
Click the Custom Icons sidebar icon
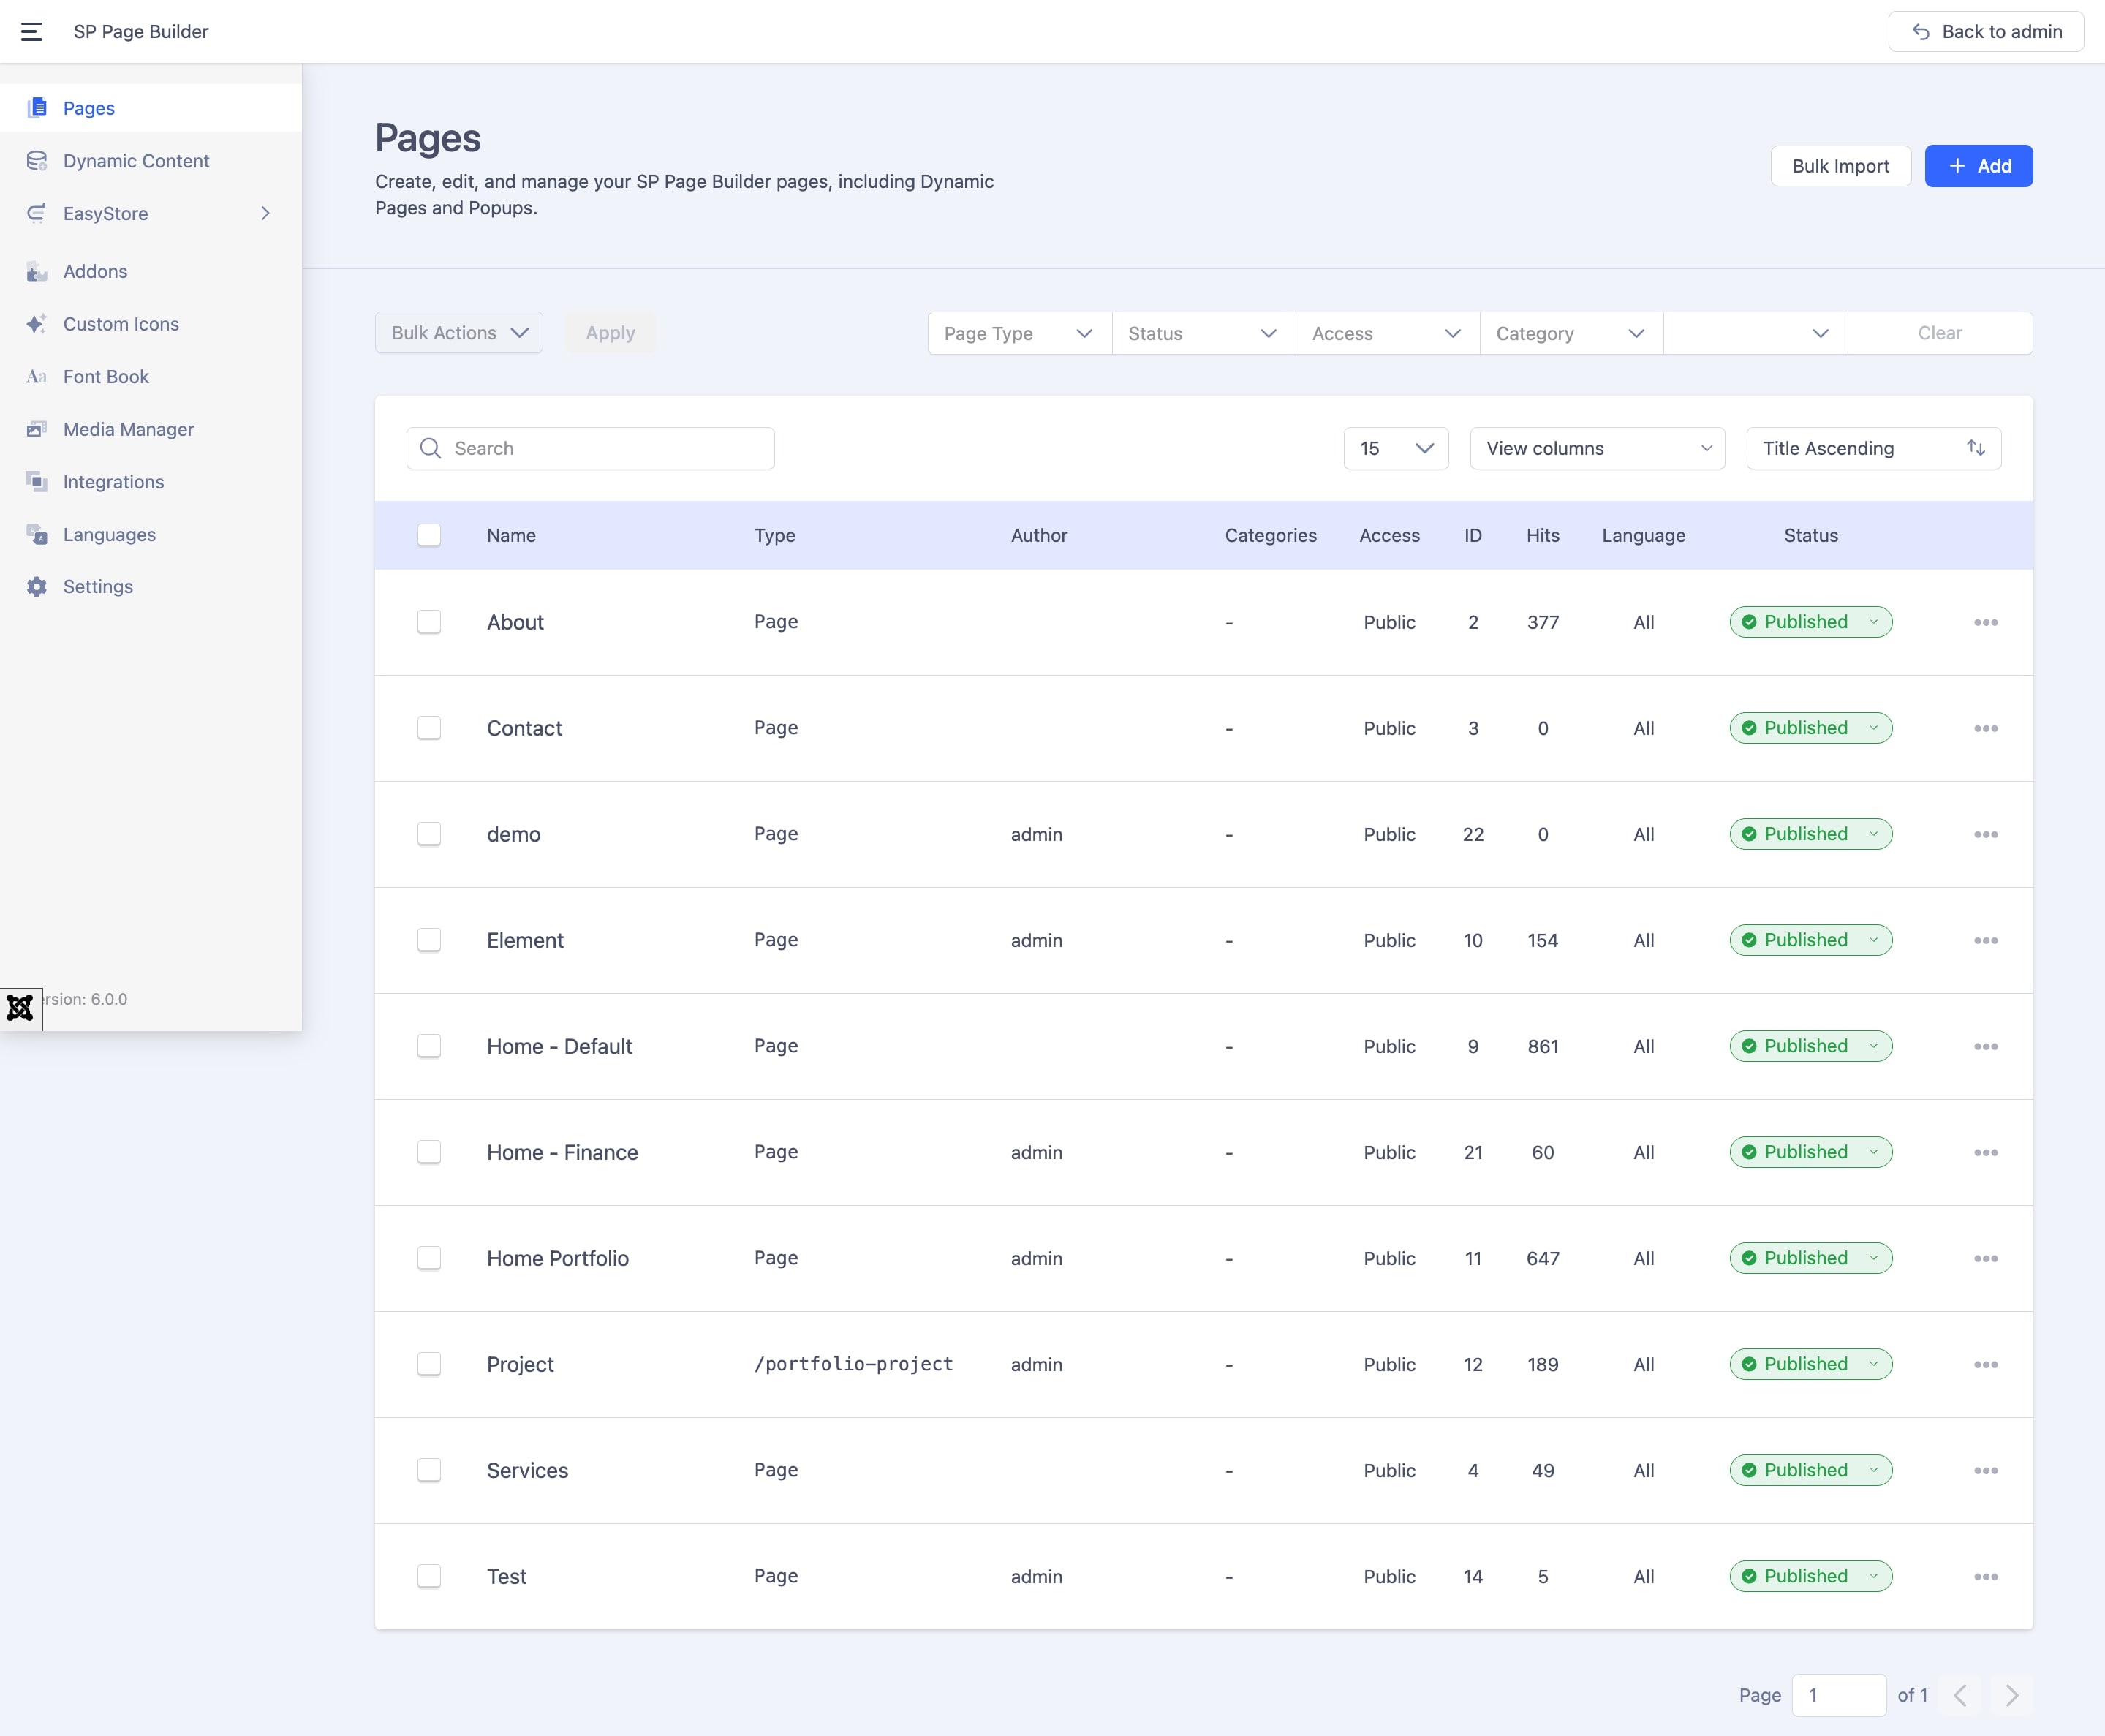point(37,324)
